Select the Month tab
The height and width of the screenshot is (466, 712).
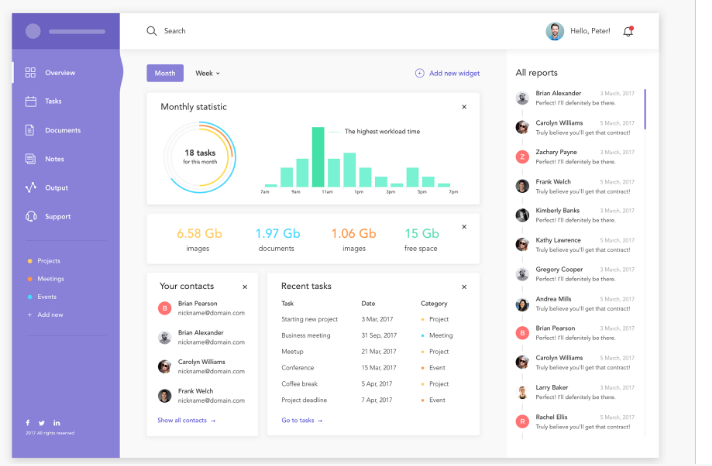(x=165, y=73)
